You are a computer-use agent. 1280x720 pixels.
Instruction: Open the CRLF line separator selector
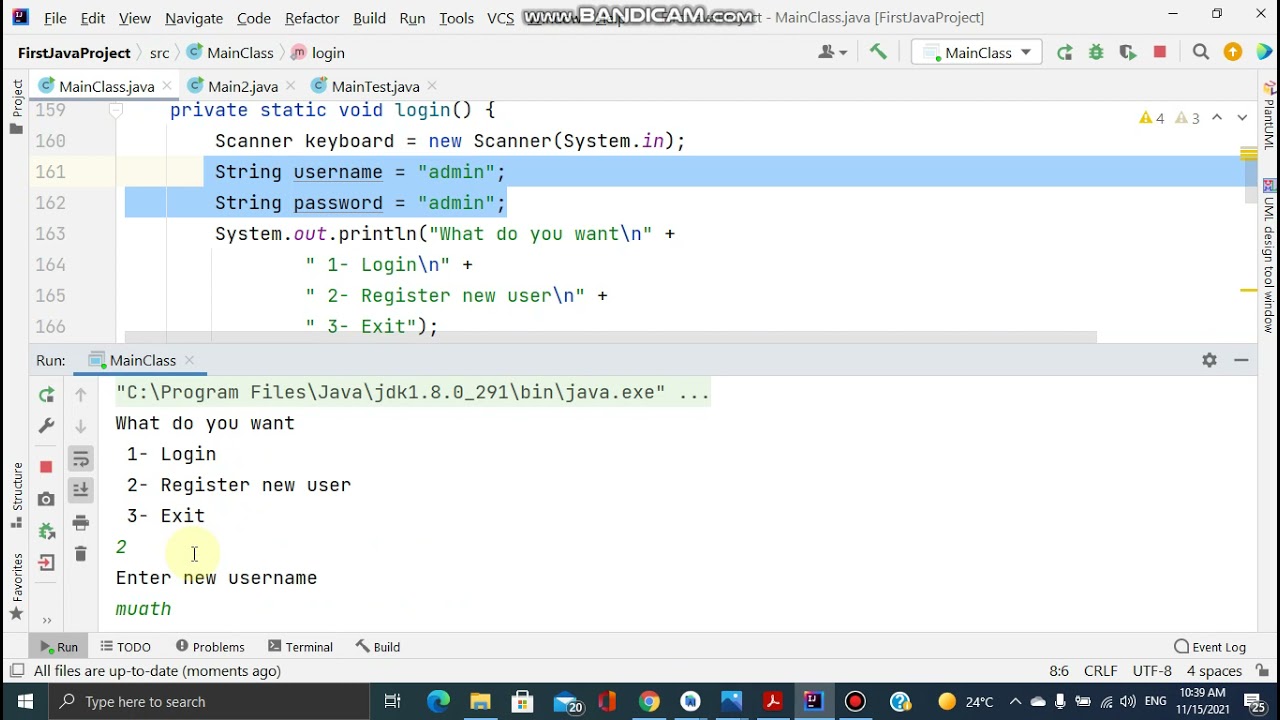(1101, 671)
